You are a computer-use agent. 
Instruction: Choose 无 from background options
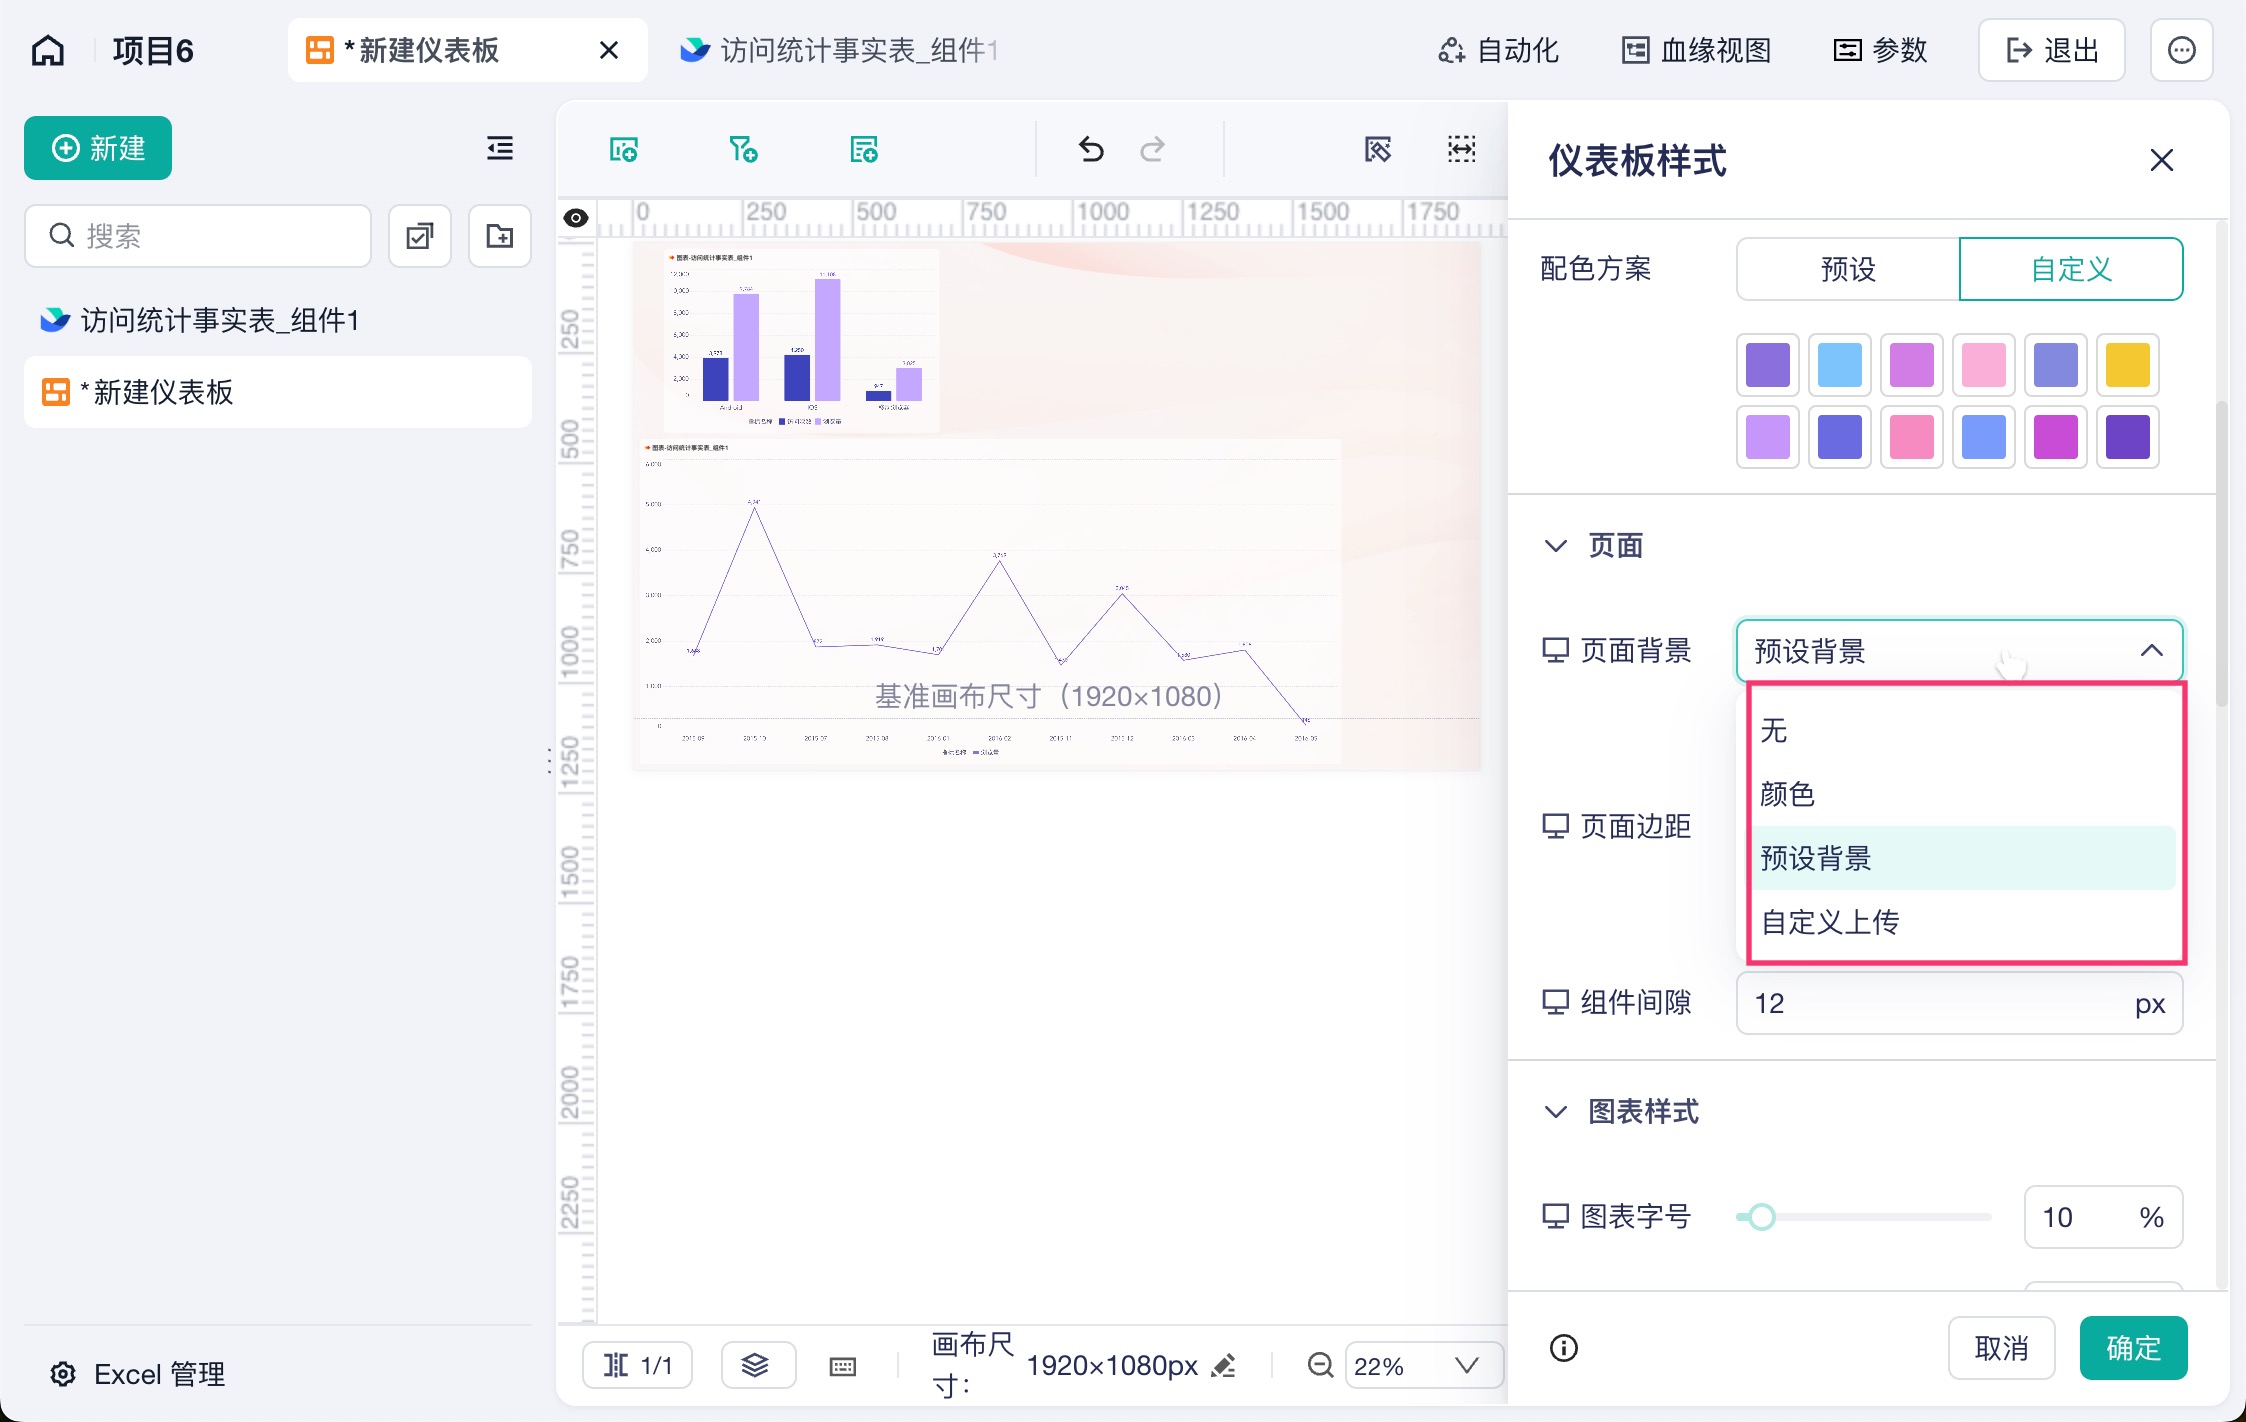pos(1962,730)
